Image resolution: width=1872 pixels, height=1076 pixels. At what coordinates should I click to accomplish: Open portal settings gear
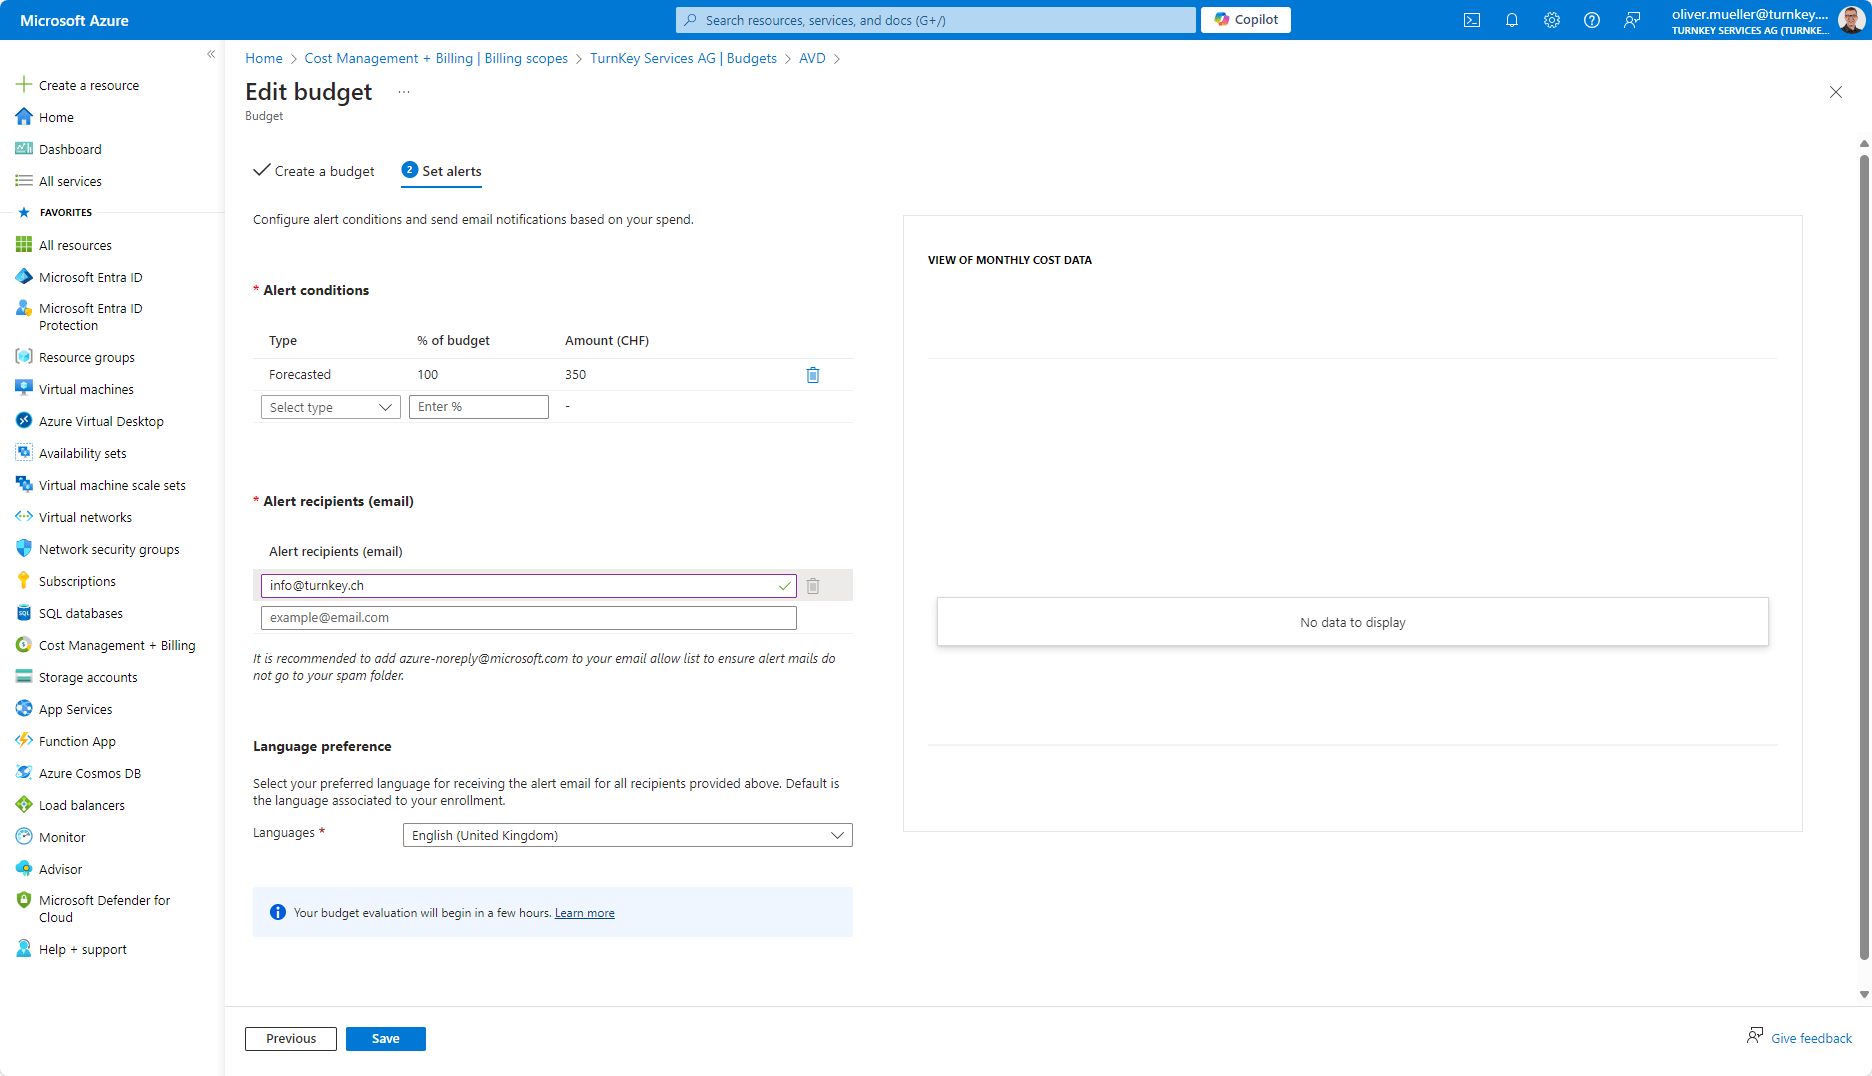coord(1551,20)
